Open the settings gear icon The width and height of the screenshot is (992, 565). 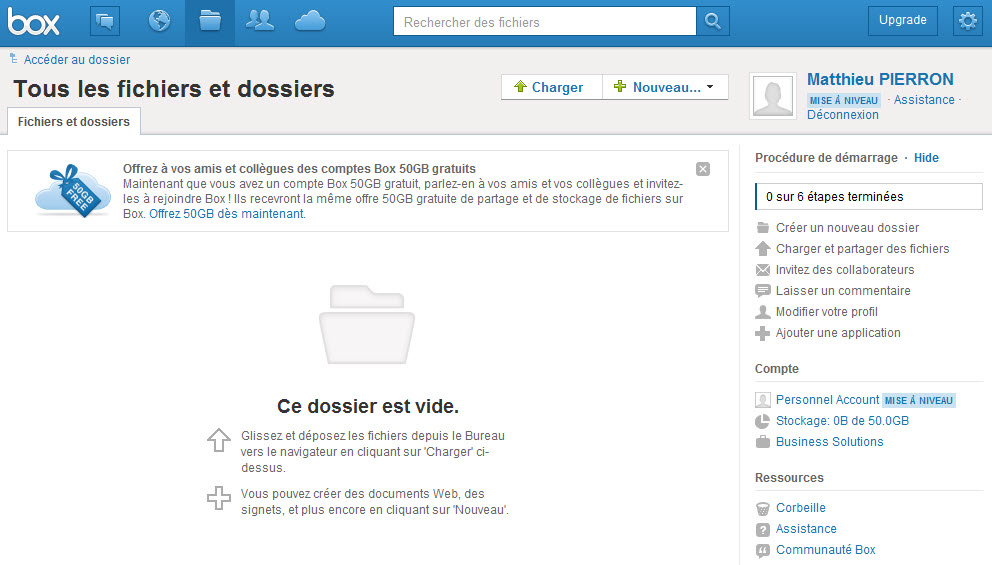point(968,21)
